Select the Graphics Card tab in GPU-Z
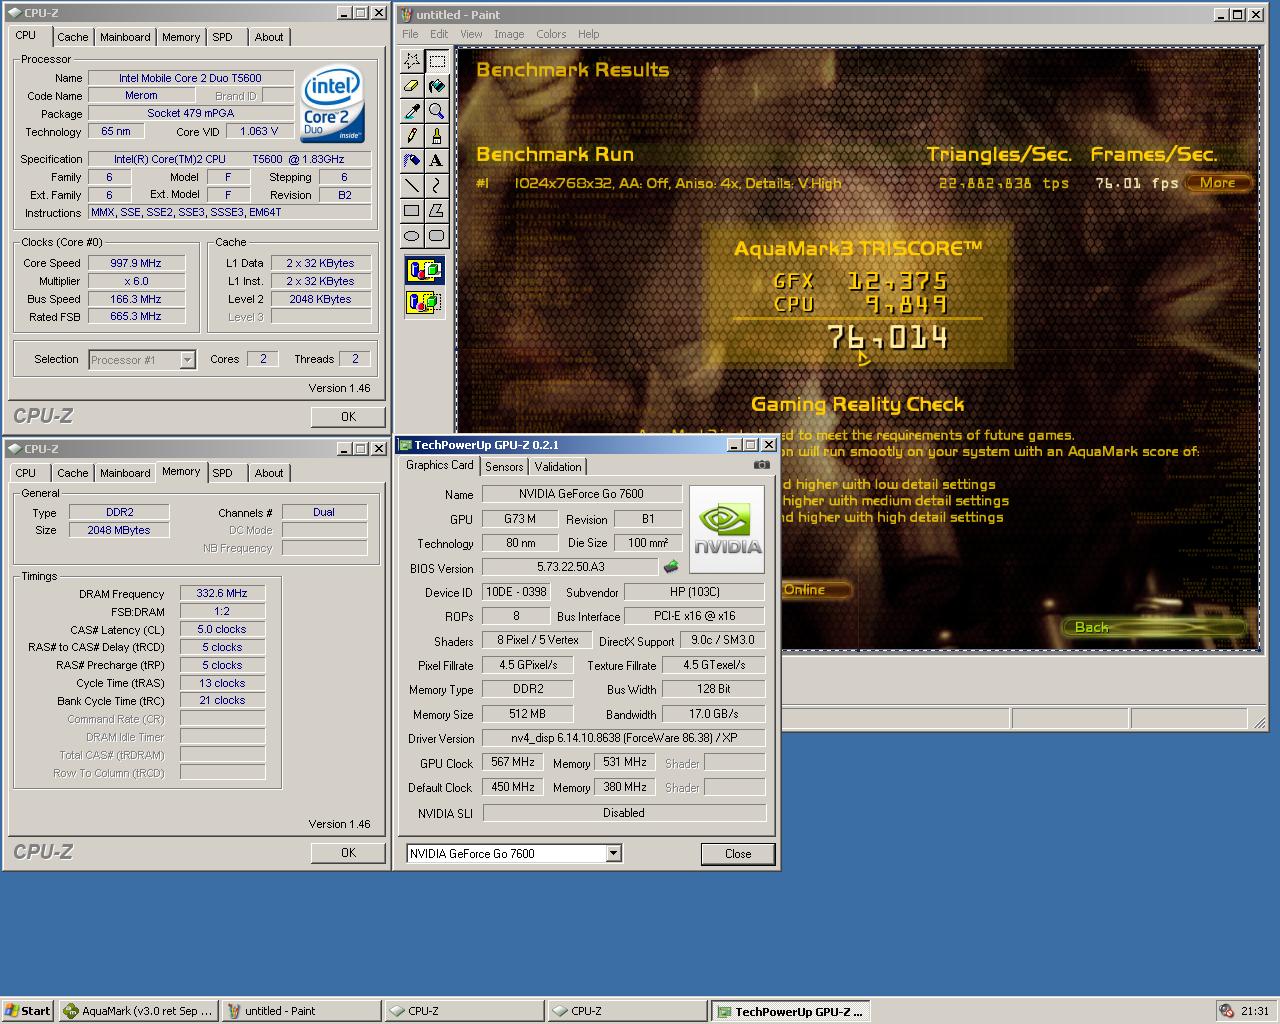 [x=440, y=465]
